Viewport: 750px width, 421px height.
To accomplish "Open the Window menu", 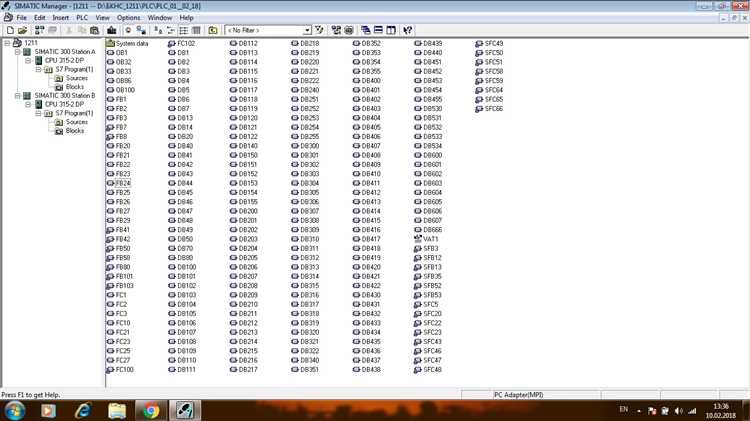I will click(x=160, y=18).
